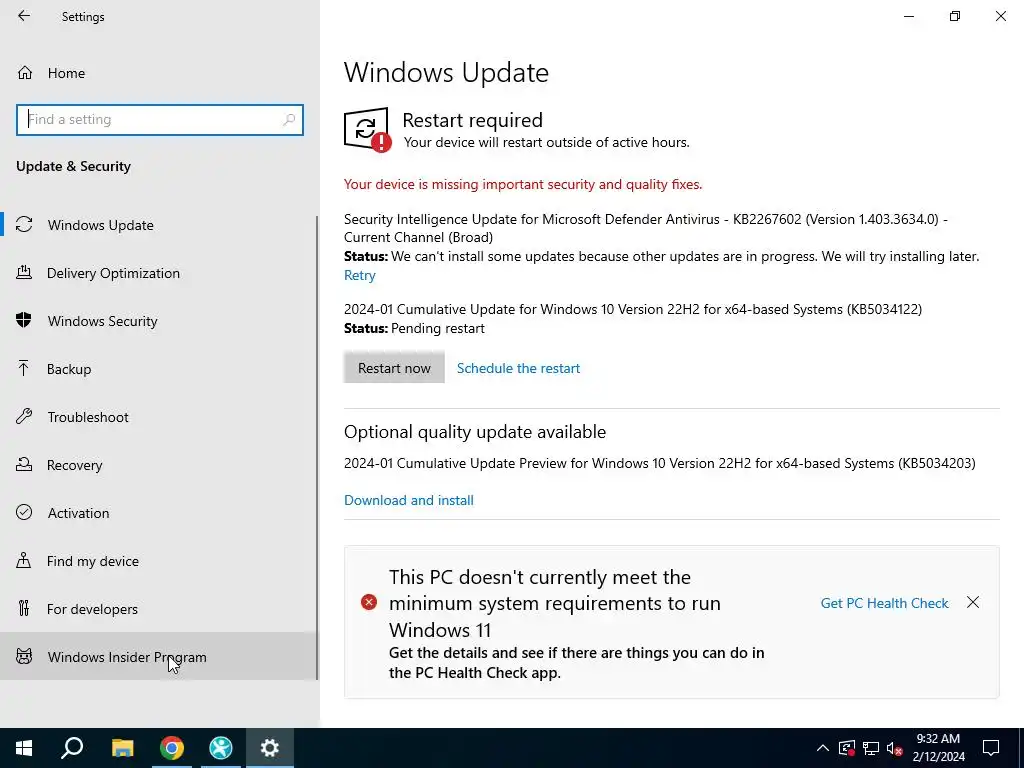Click the KB2267602 Security Intelligence Update text
Image resolution: width=1024 pixels, height=768 pixels.
646,228
